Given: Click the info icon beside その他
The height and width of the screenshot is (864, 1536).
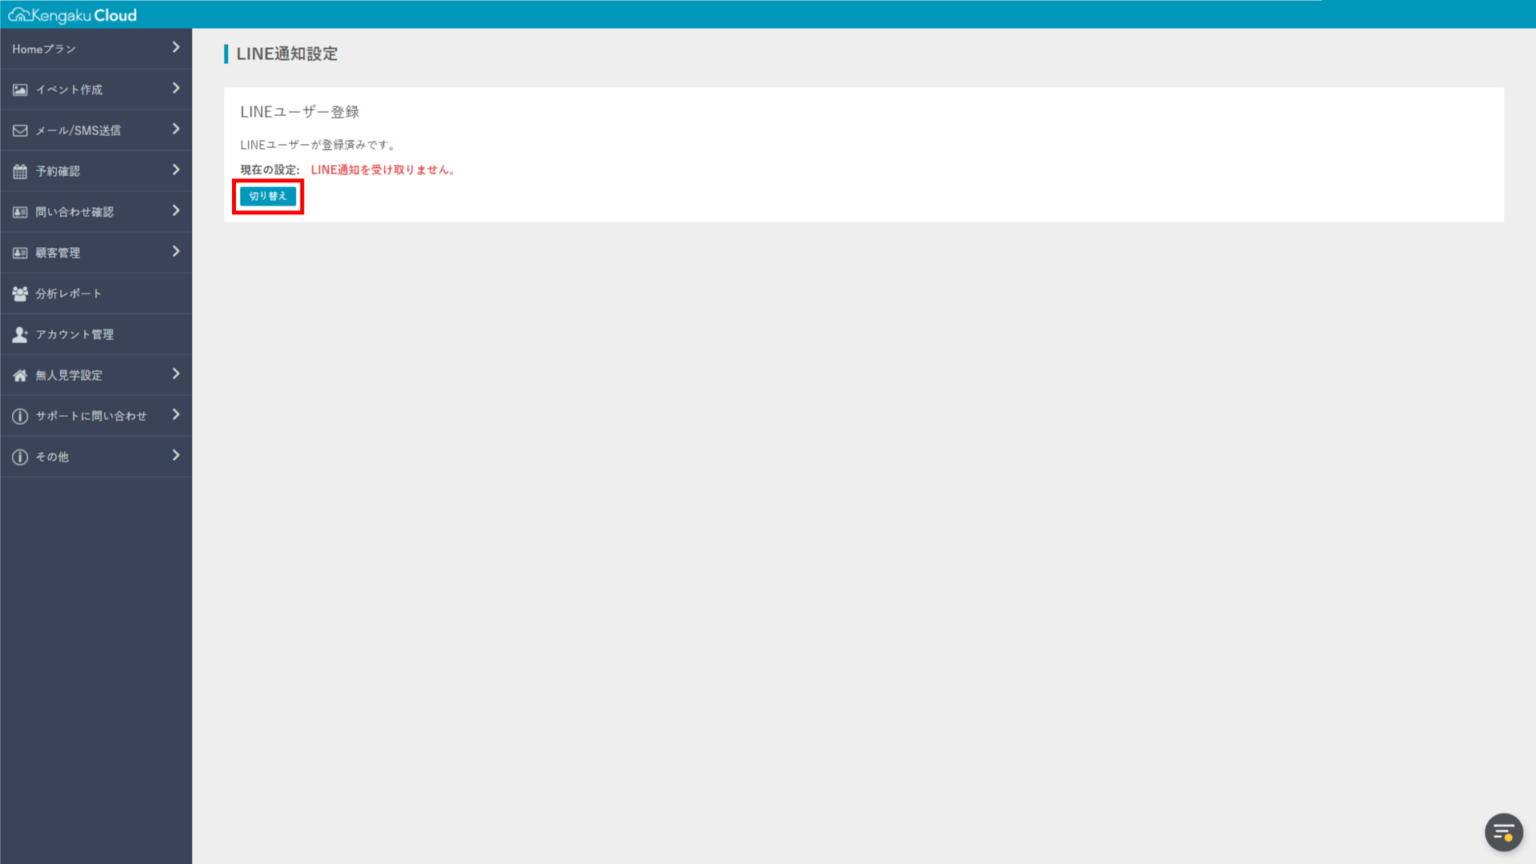Looking at the screenshot, I should 20,457.
